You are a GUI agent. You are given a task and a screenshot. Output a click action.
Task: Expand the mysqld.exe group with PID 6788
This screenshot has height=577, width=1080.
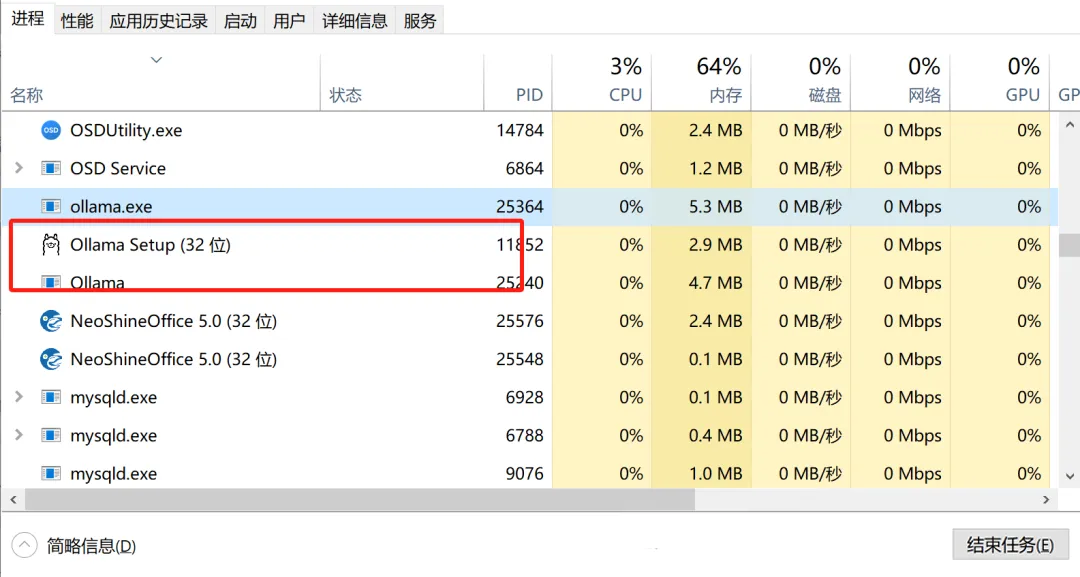[19, 435]
